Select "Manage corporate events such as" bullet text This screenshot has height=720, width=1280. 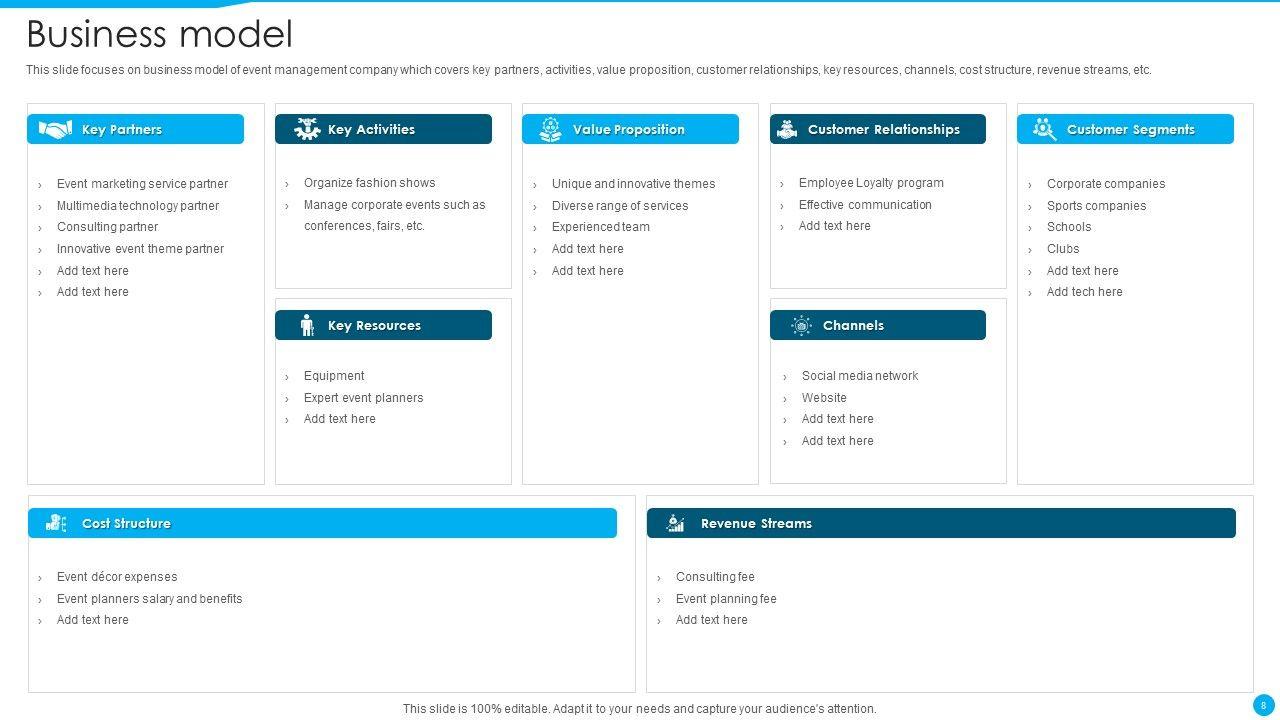(395, 205)
